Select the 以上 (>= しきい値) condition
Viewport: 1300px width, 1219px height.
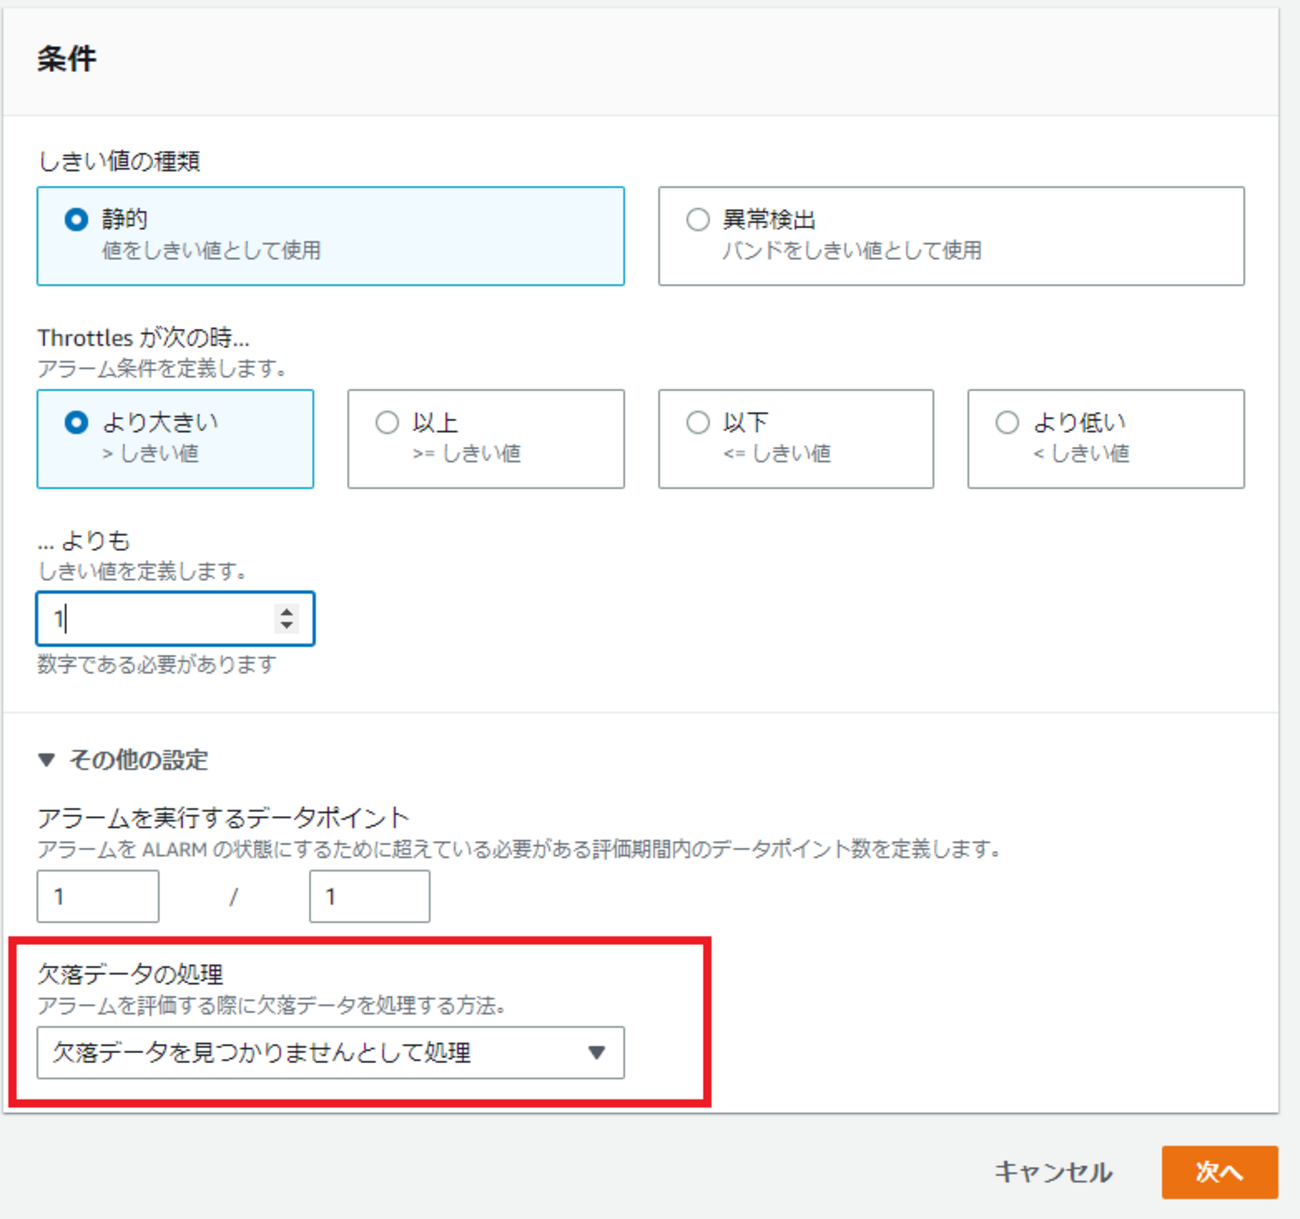coord(388,422)
